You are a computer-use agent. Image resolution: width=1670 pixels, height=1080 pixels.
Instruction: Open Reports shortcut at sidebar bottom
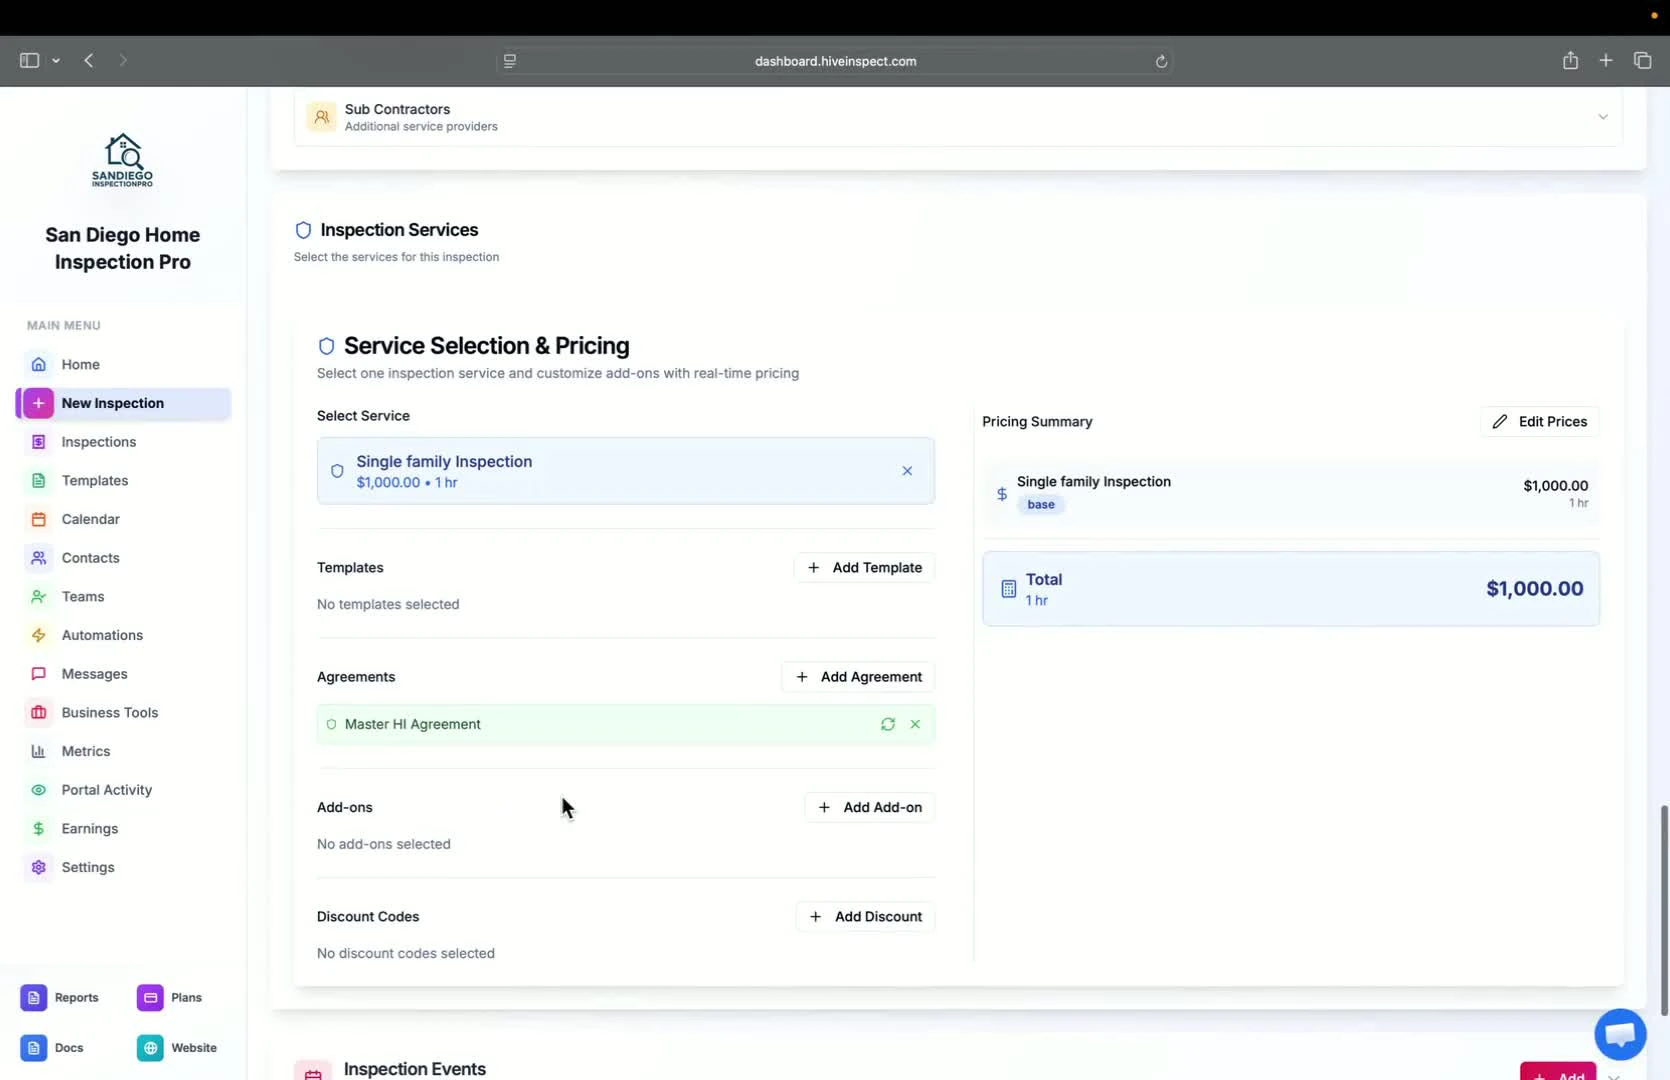coord(60,998)
